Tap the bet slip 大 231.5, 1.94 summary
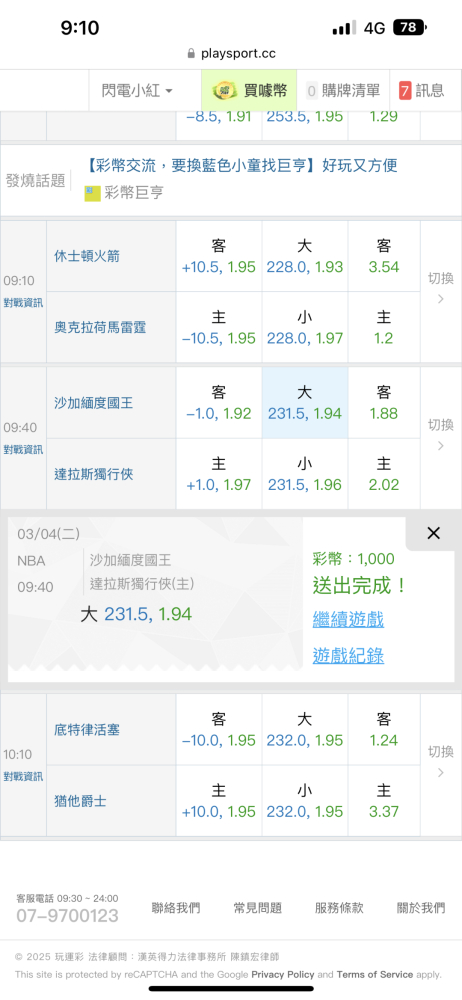This screenshot has height=1000, width=462. click(x=136, y=614)
